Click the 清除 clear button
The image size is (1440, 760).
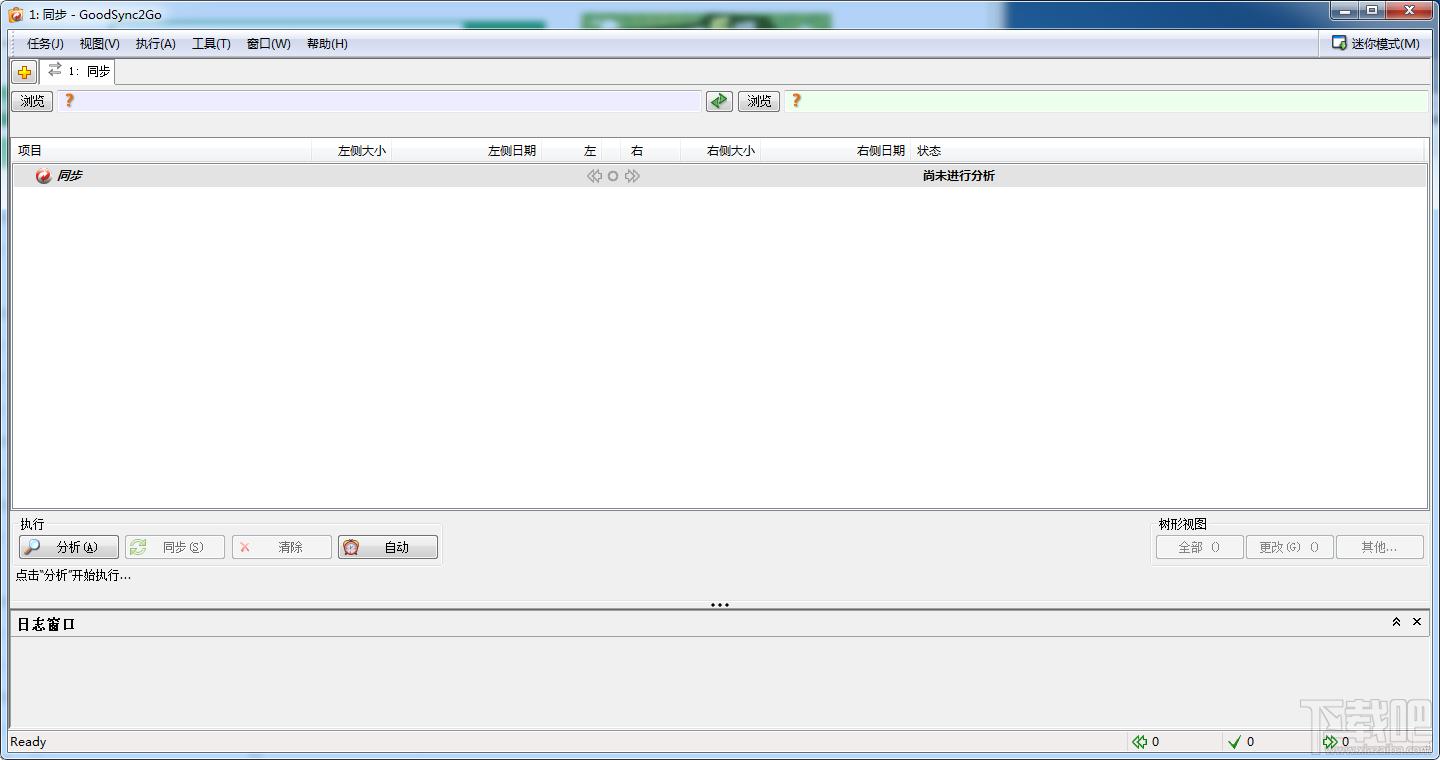pos(282,547)
